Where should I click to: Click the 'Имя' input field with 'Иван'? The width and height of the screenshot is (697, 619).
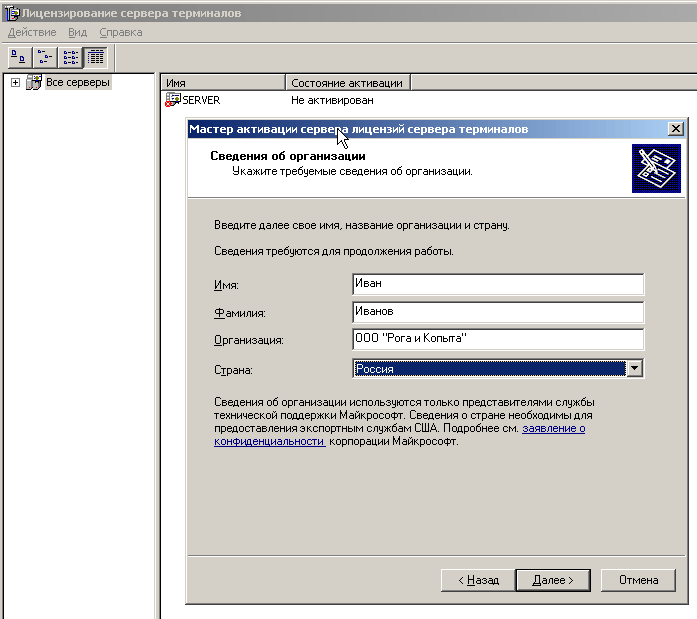click(498, 284)
